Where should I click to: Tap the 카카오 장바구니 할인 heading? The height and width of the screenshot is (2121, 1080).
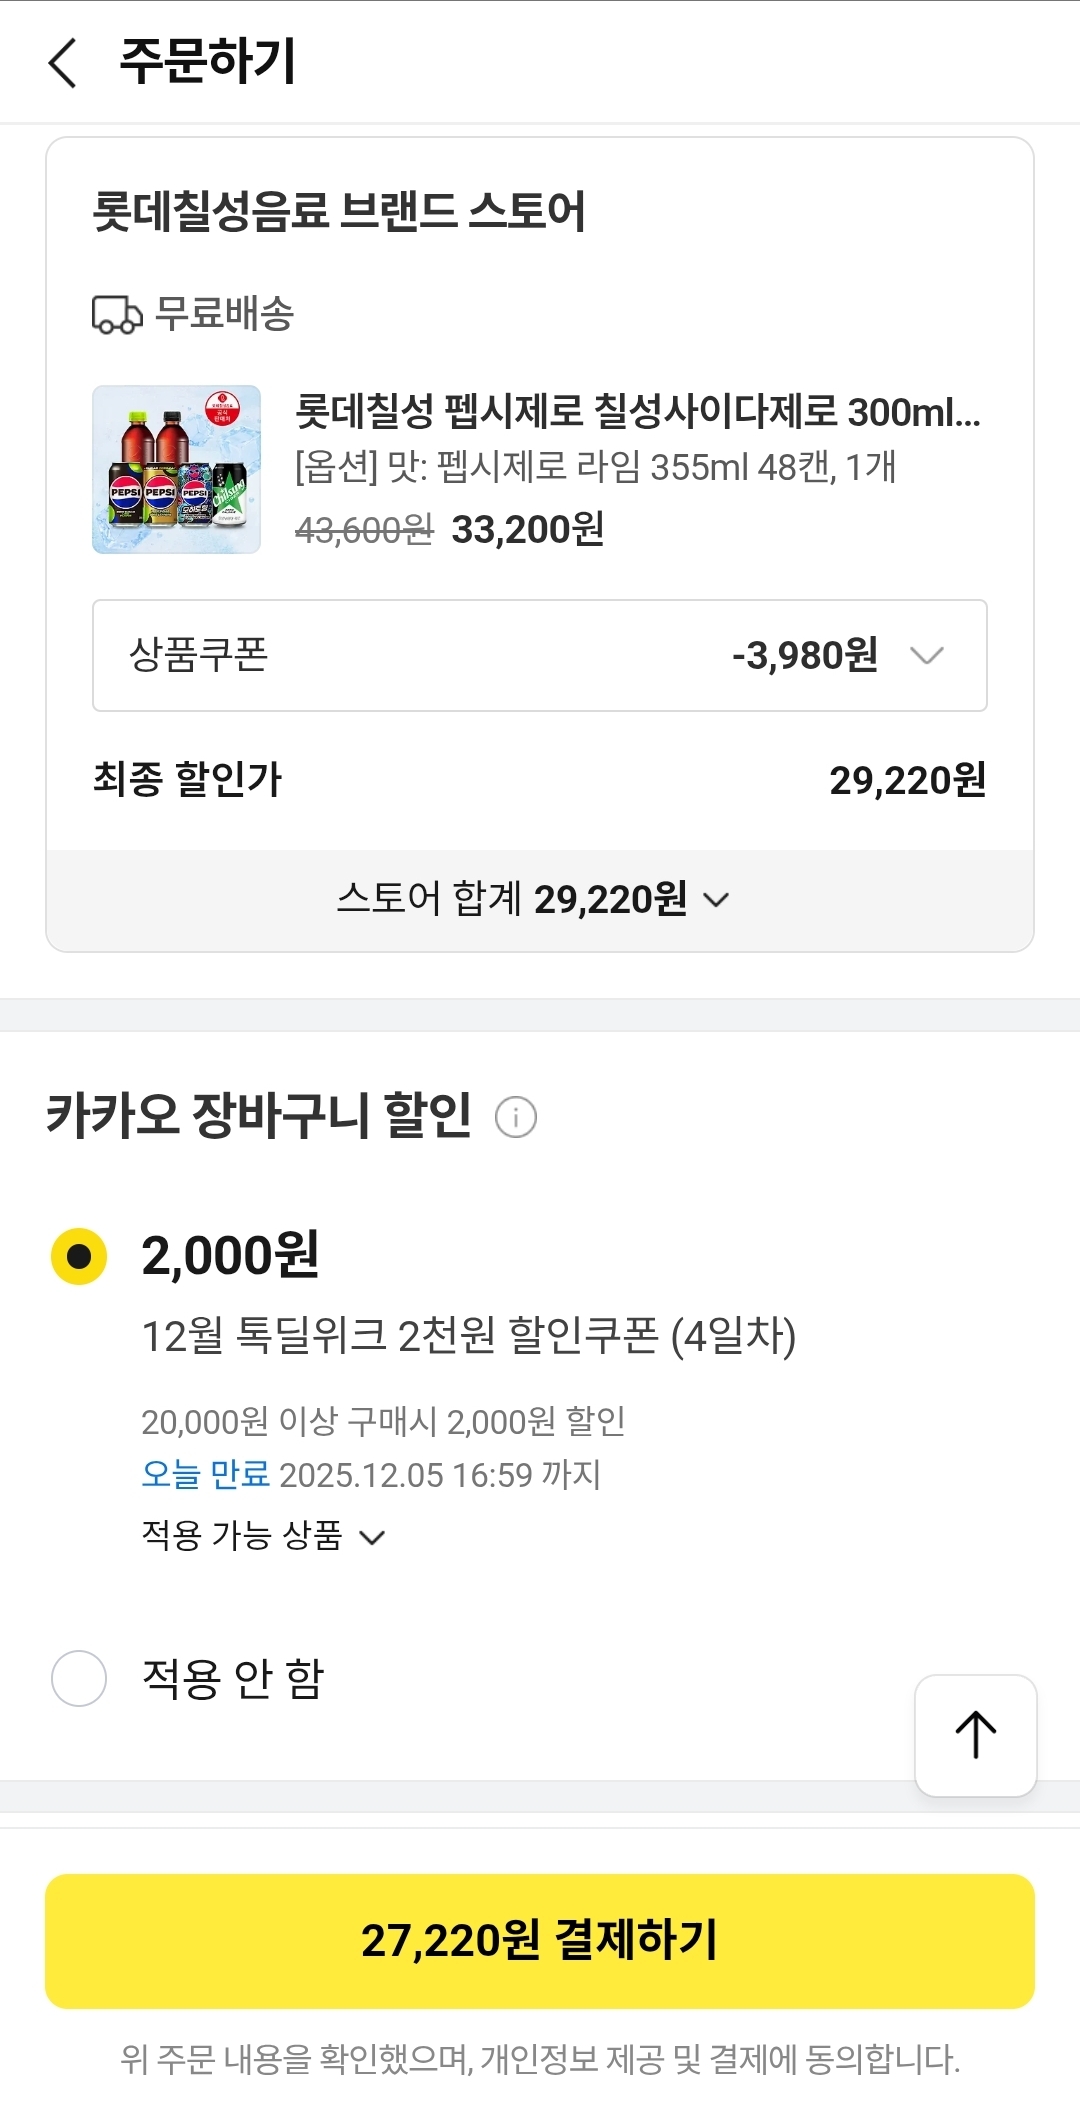[259, 1115]
